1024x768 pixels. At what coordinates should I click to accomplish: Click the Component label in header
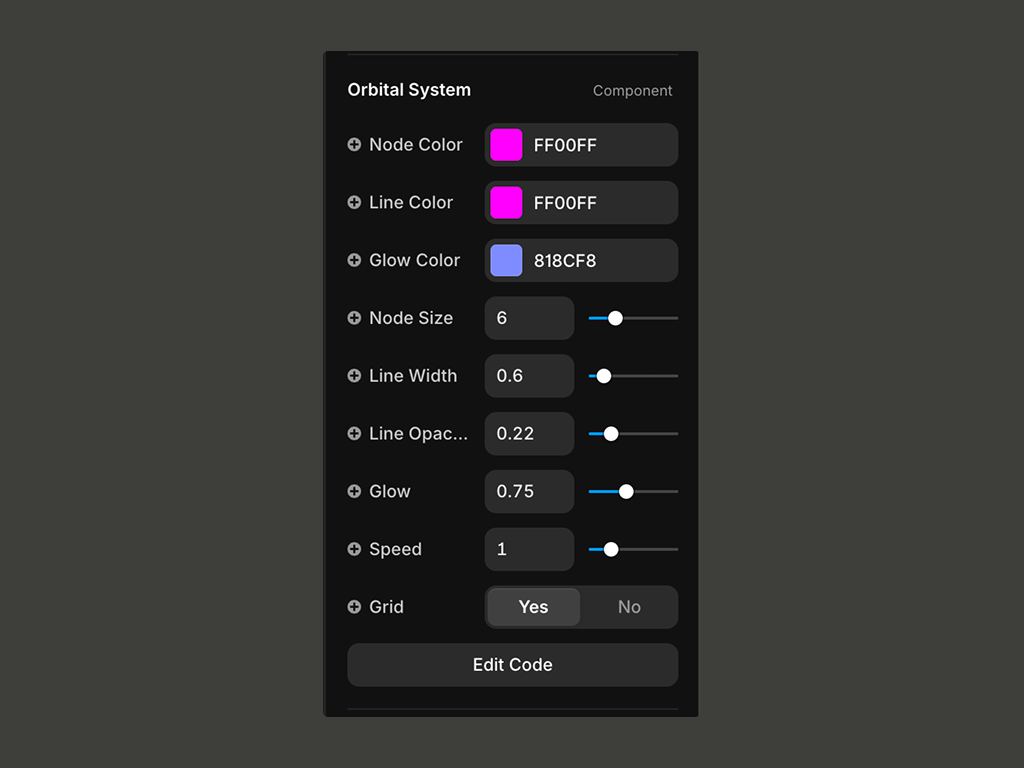632,91
